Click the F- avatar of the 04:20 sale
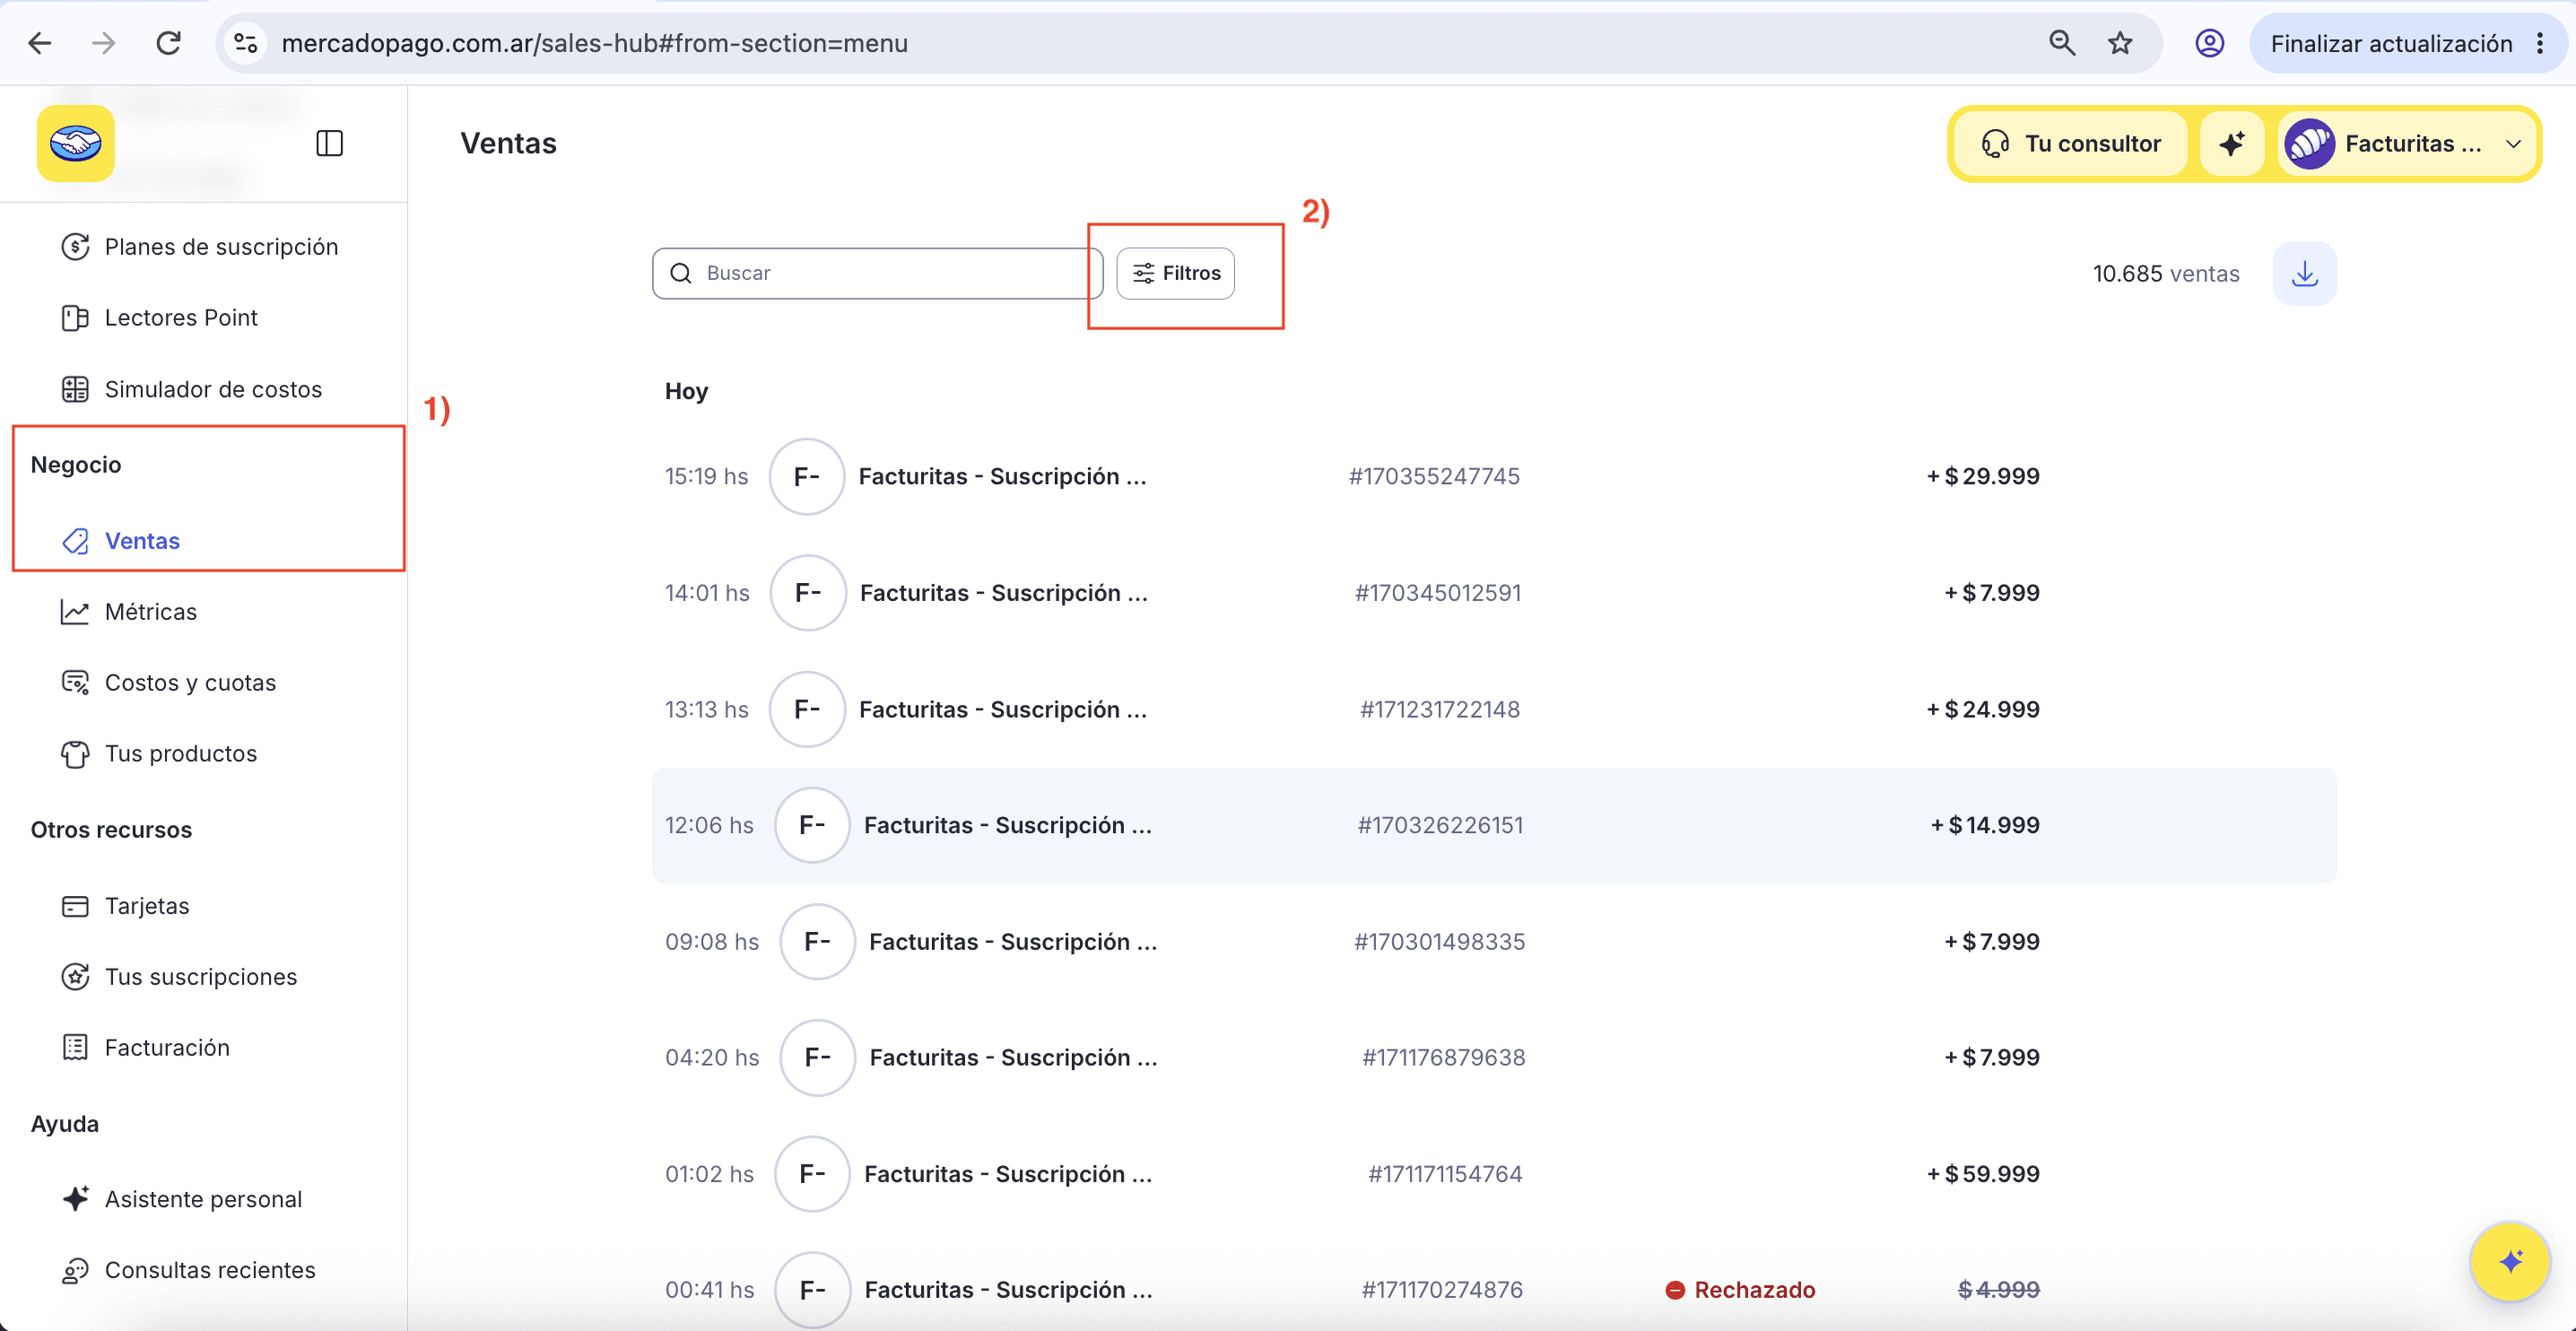Image resolution: width=2576 pixels, height=1331 pixels. 817,1057
